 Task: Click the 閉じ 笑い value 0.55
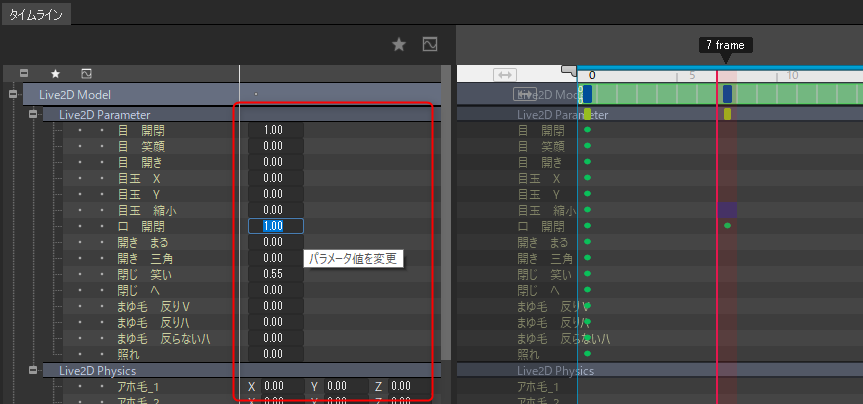coord(276,274)
